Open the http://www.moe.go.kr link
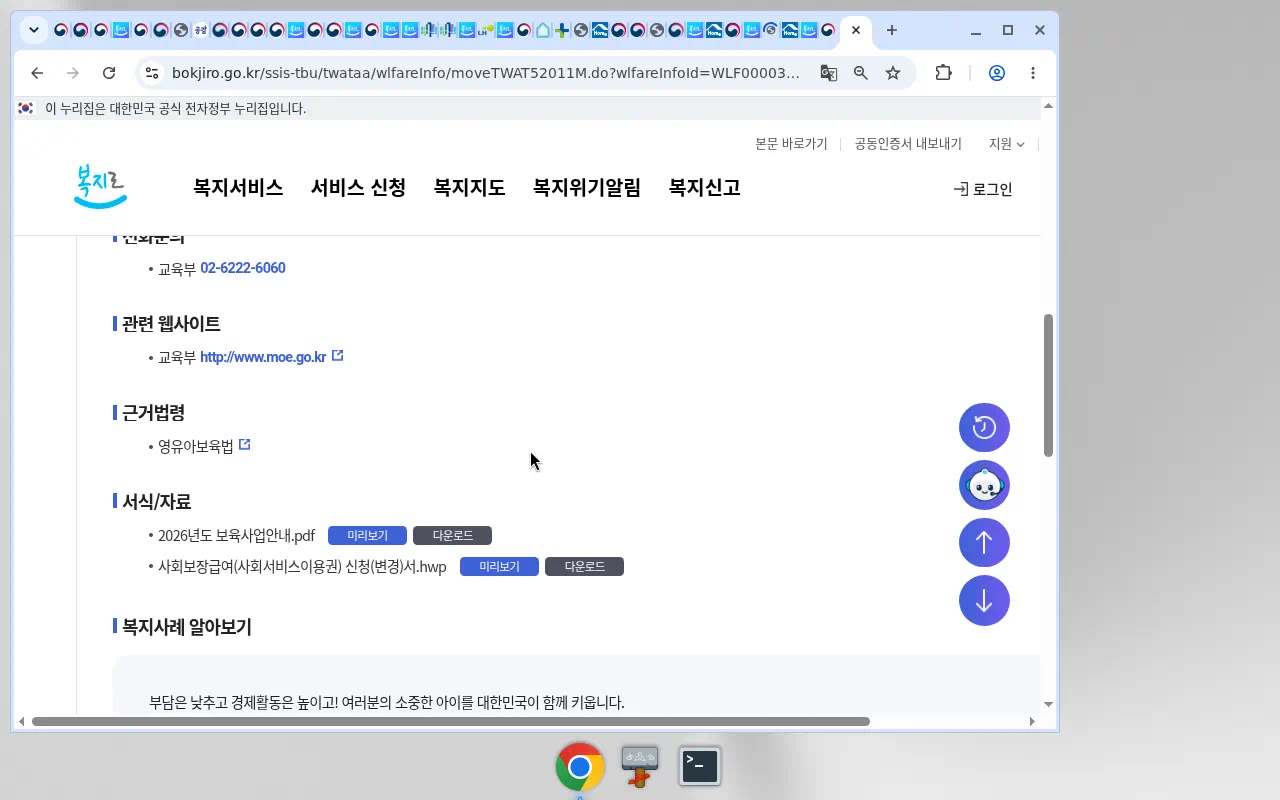The width and height of the screenshot is (1280, 800). pos(263,357)
